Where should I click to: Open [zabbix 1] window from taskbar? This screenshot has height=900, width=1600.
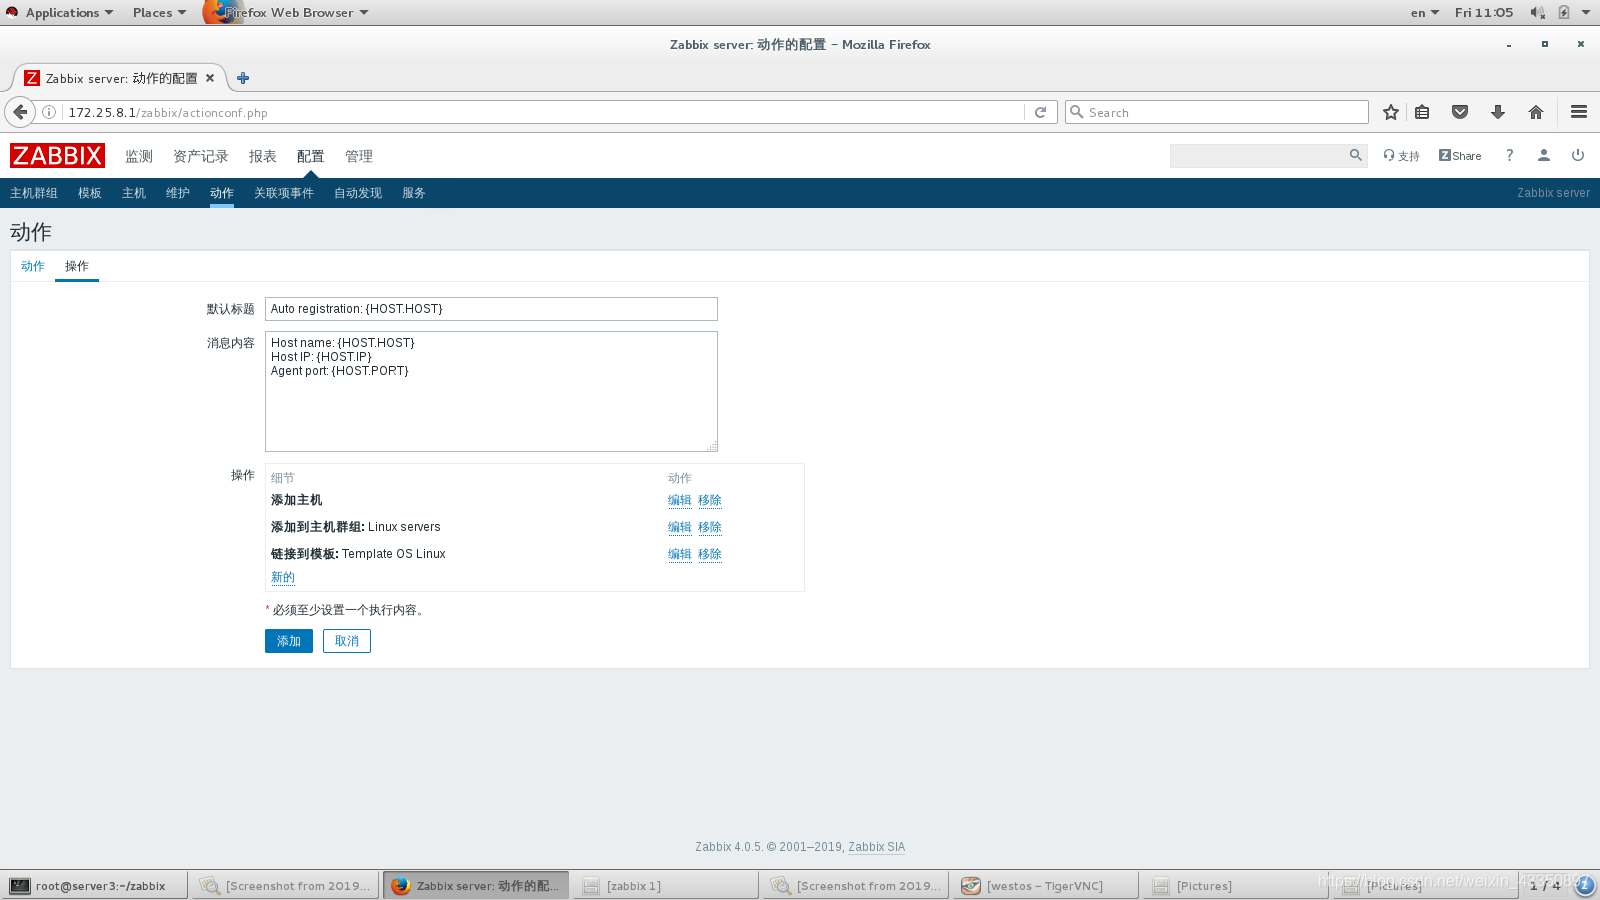(x=665, y=885)
